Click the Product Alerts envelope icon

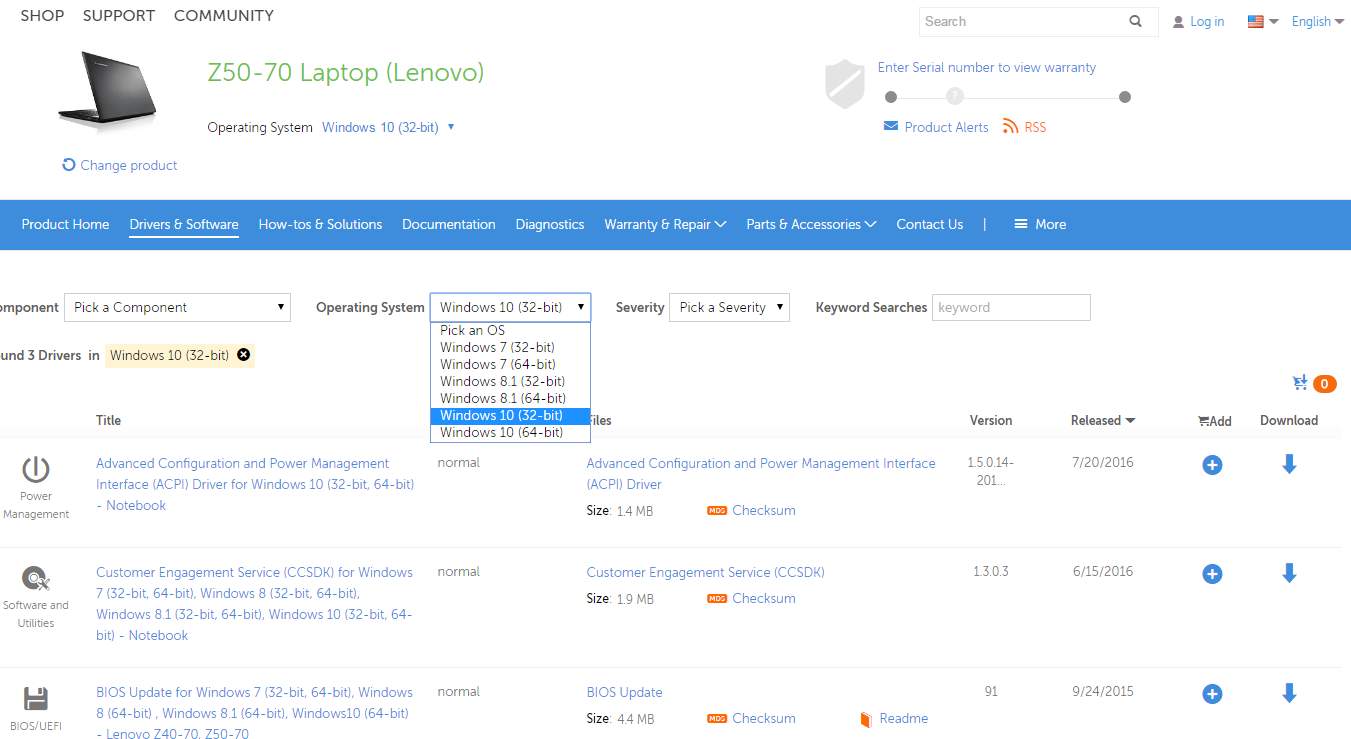click(890, 126)
